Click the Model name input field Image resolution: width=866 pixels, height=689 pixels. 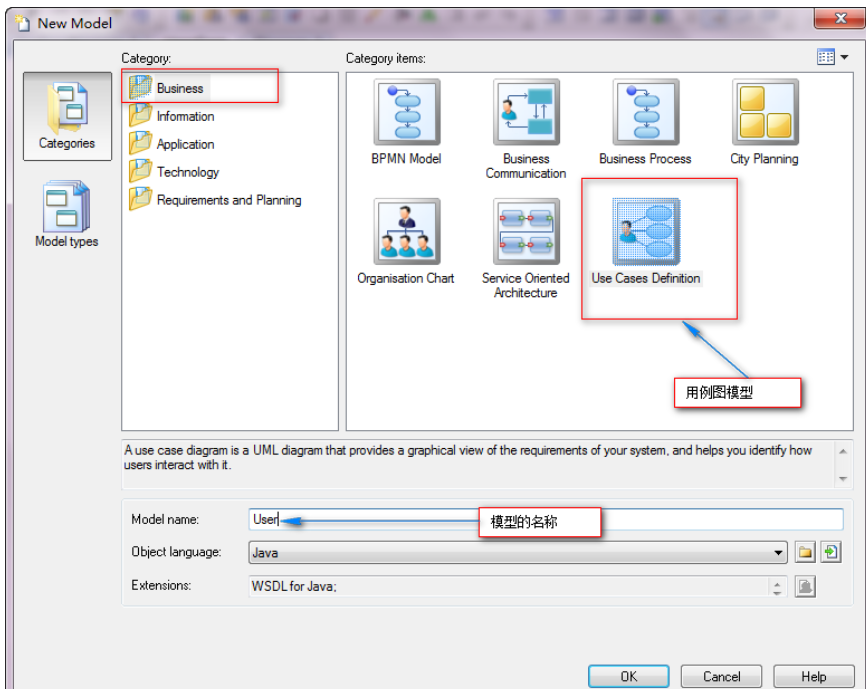click(546, 520)
